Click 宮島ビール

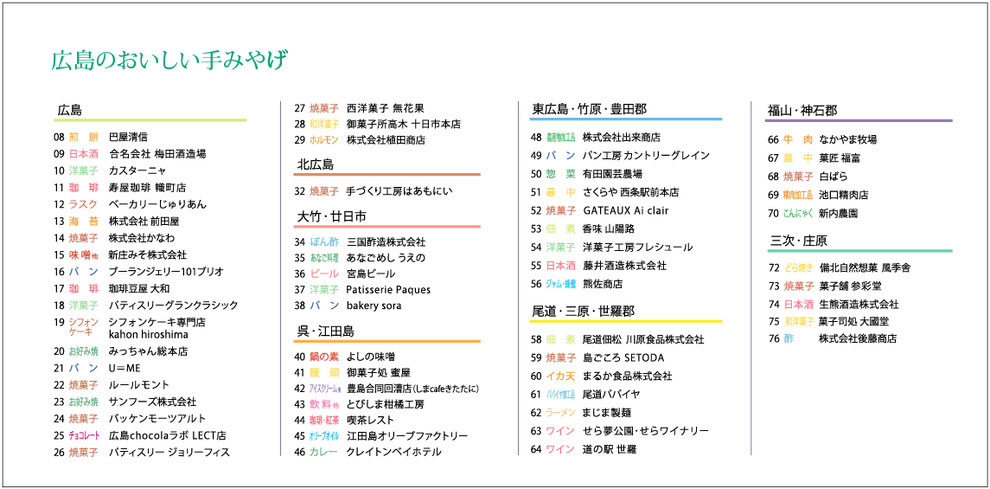pos(371,274)
